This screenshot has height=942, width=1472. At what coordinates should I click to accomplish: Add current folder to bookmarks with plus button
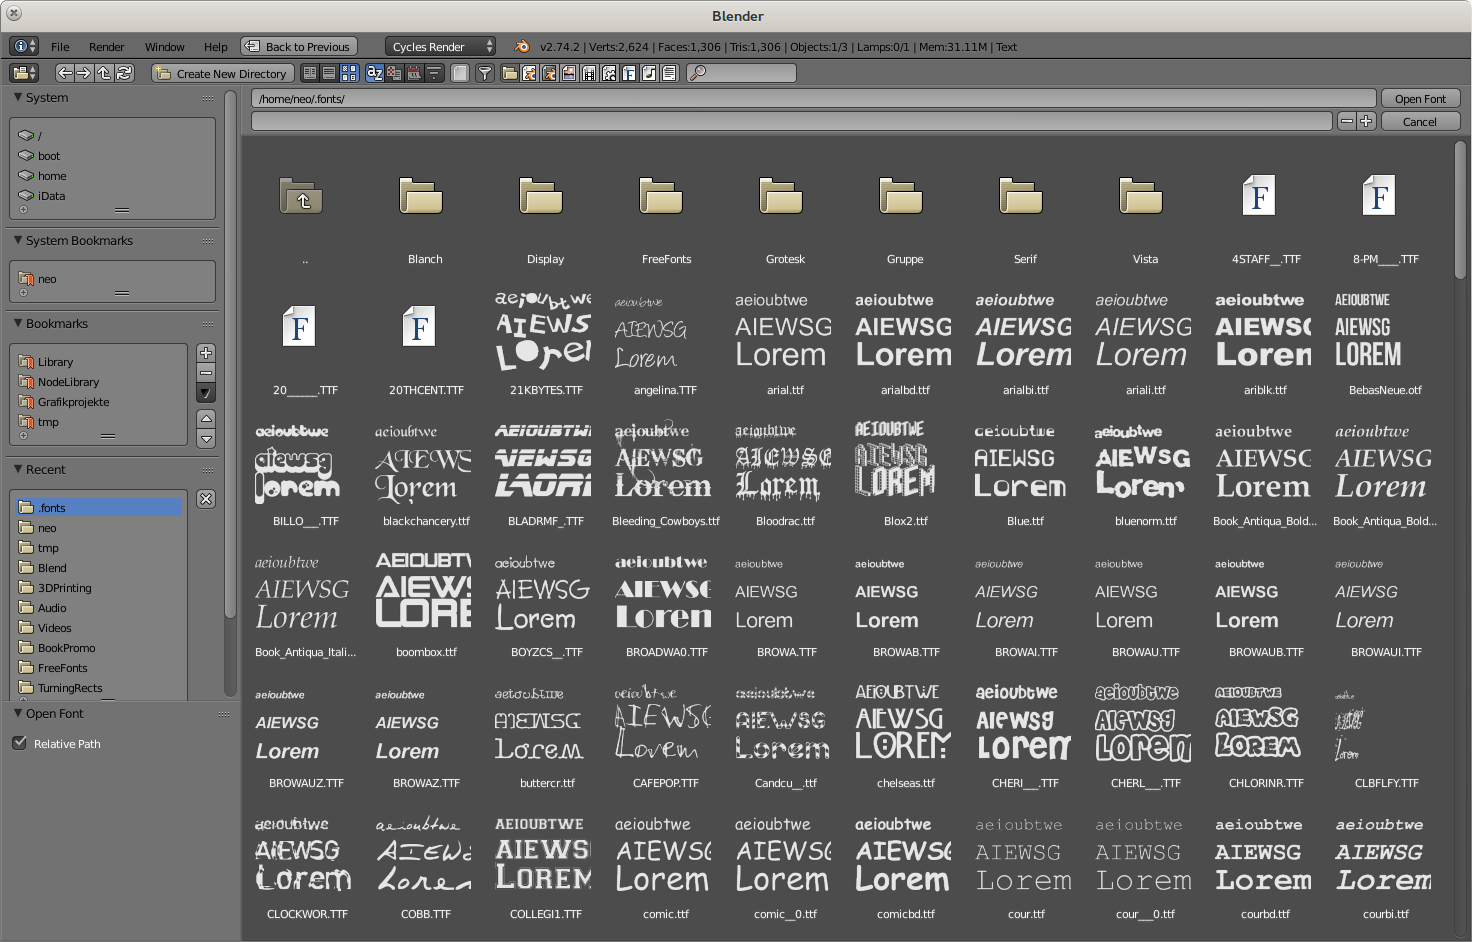click(206, 353)
